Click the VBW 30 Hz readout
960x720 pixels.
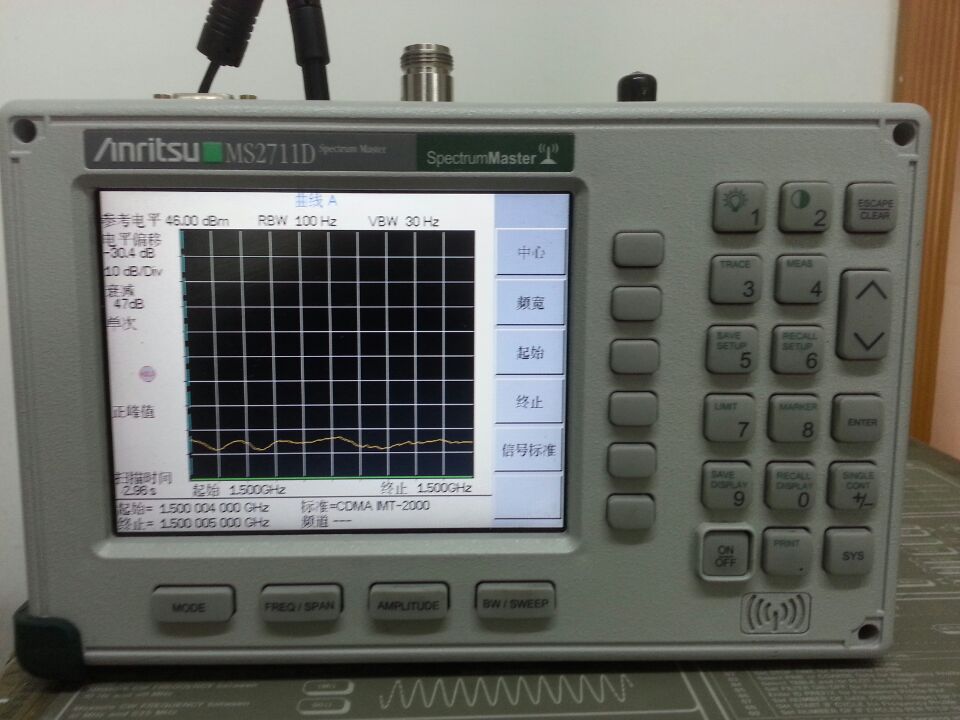click(x=403, y=221)
